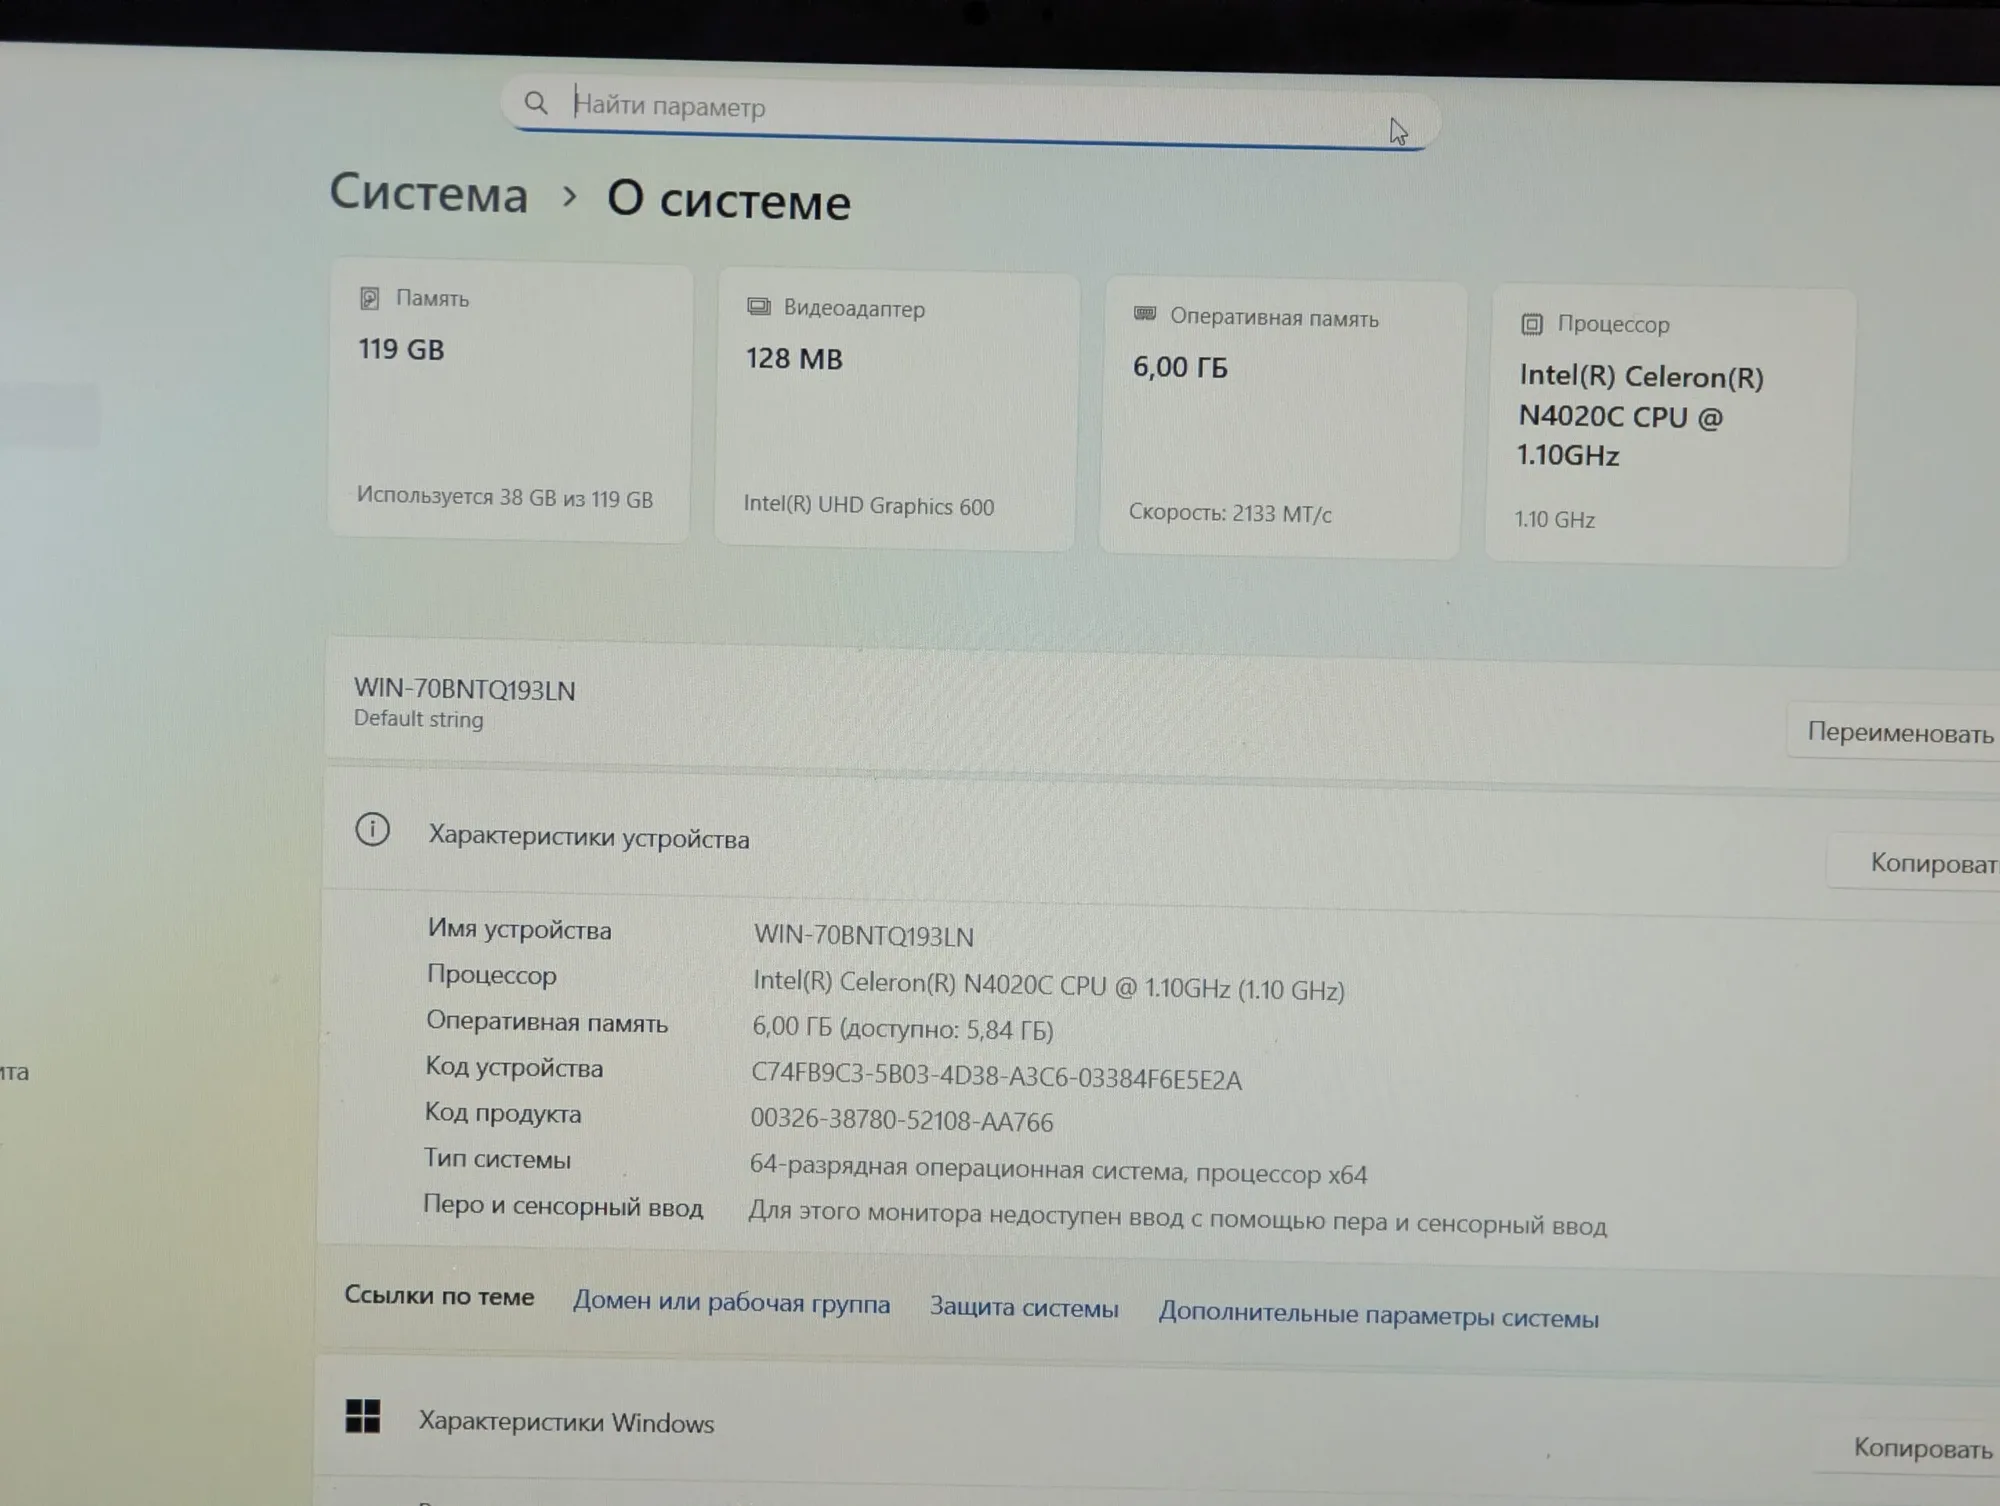Click "Intel(R) UHD Graphics 600" text

coord(868,506)
